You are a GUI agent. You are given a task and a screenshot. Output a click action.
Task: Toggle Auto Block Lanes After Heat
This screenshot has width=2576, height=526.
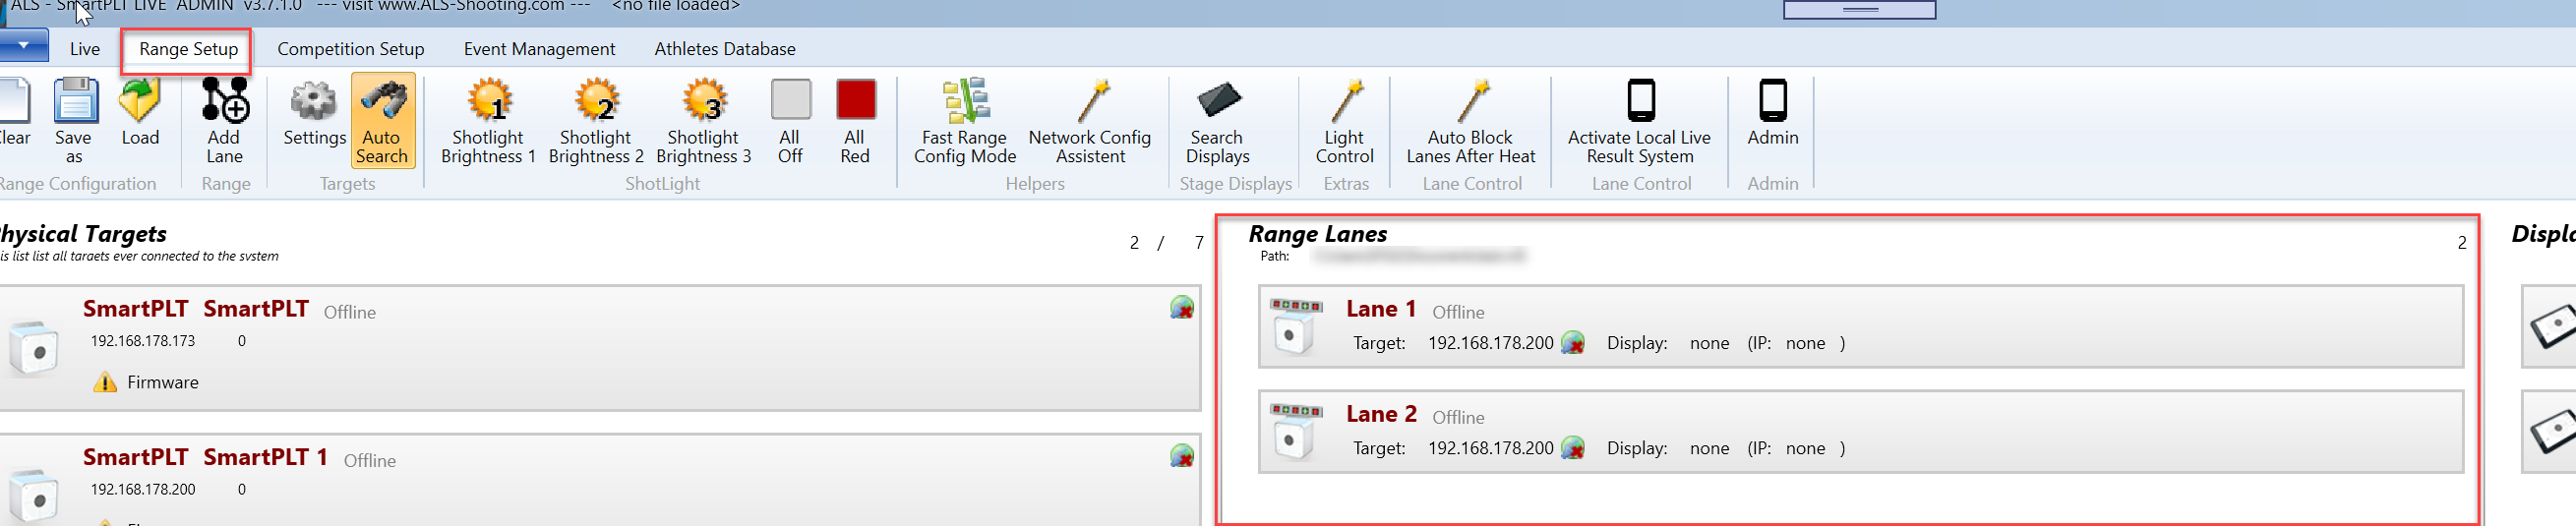tap(1471, 102)
